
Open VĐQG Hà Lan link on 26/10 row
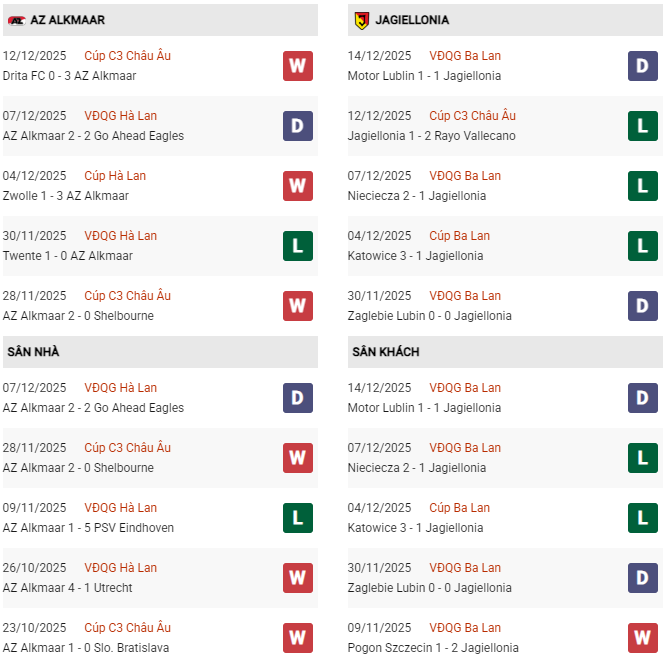point(120,568)
